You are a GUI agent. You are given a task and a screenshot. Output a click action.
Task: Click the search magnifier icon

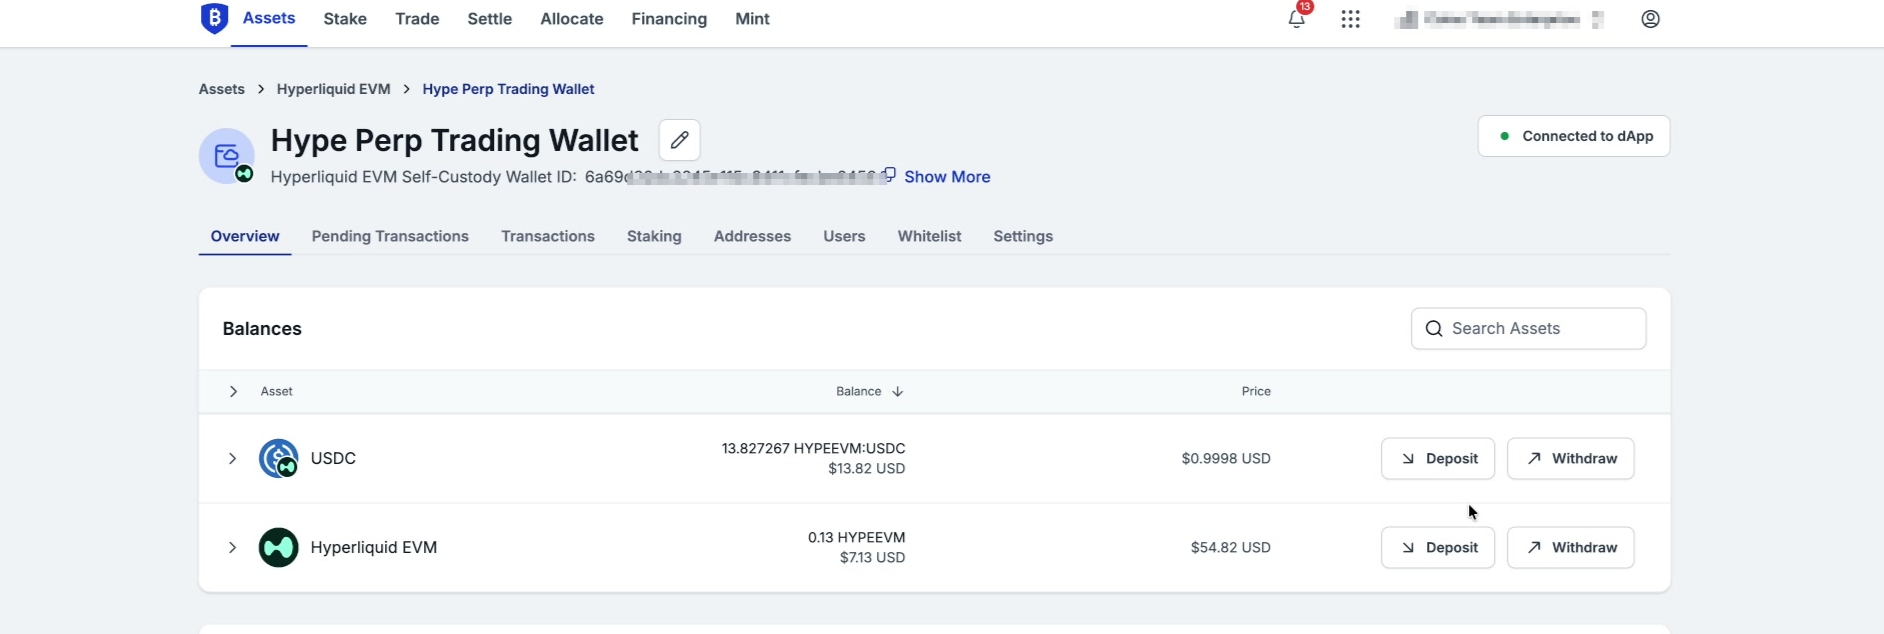[x=1433, y=329]
